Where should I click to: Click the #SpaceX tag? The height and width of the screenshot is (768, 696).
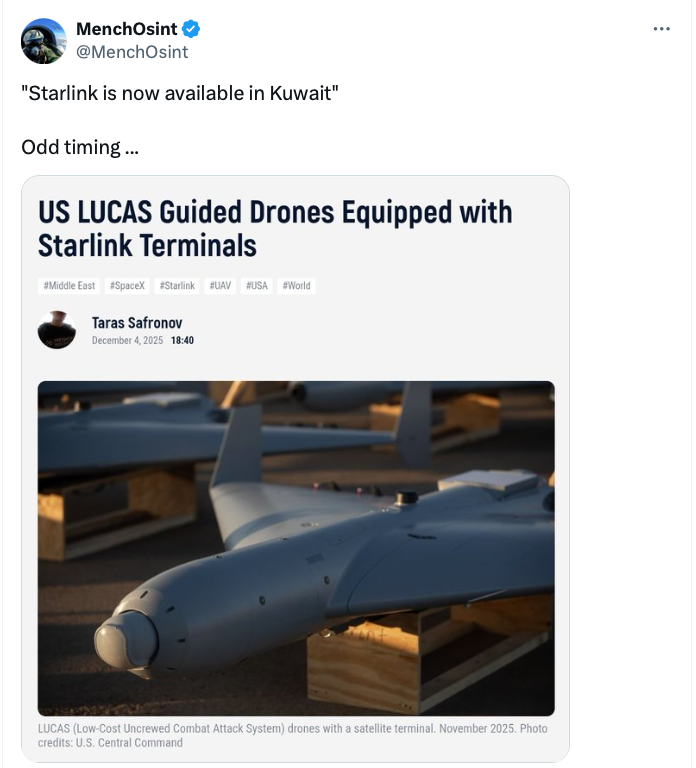128,286
